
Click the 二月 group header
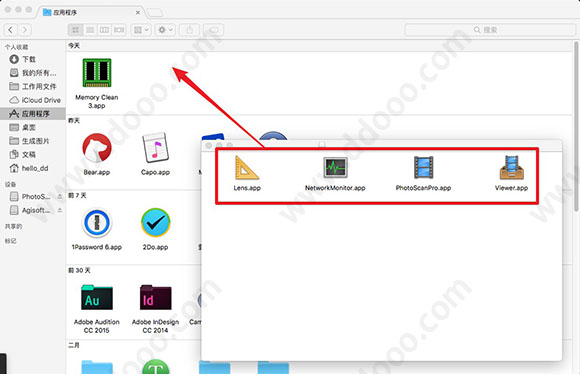74,345
